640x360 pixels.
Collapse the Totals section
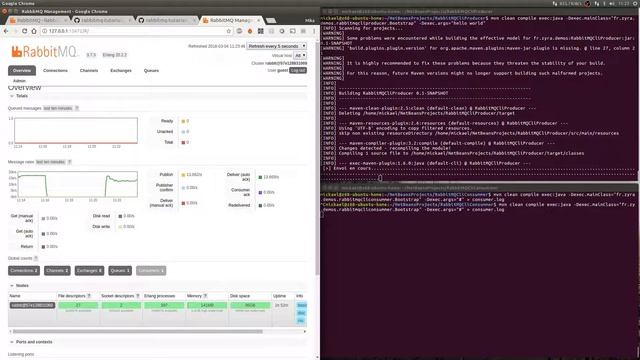[19, 96]
